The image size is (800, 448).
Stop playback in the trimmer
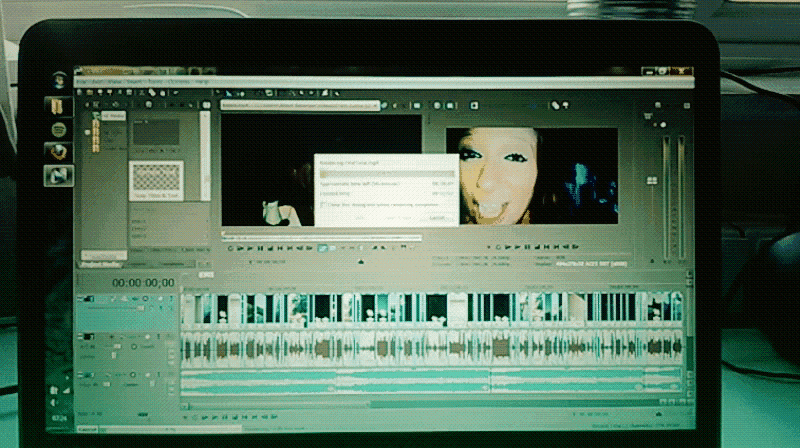[x=270, y=248]
